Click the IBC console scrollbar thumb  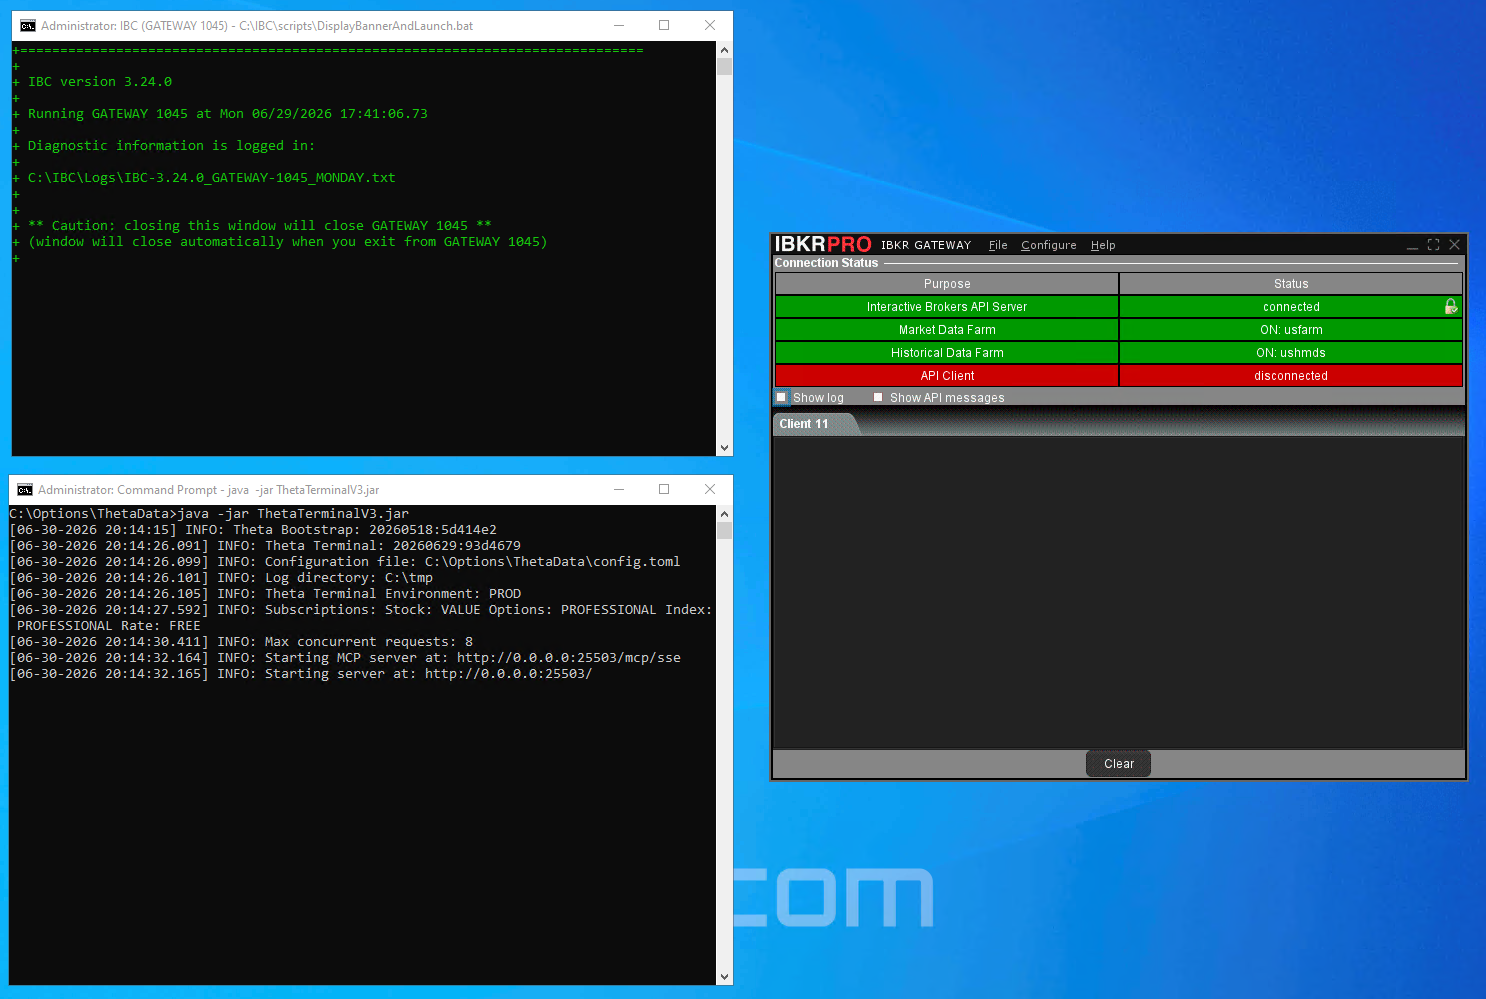[724, 67]
